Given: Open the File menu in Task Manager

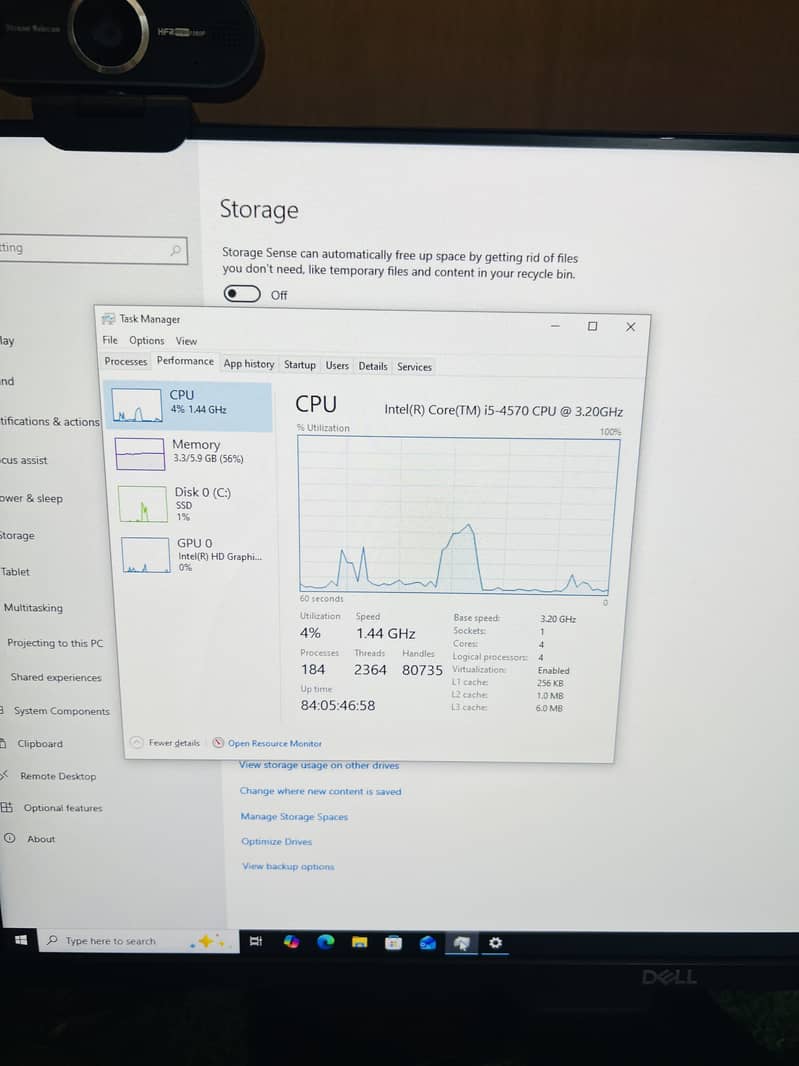Looking at the screenshot, I should [x=109, y=340].
